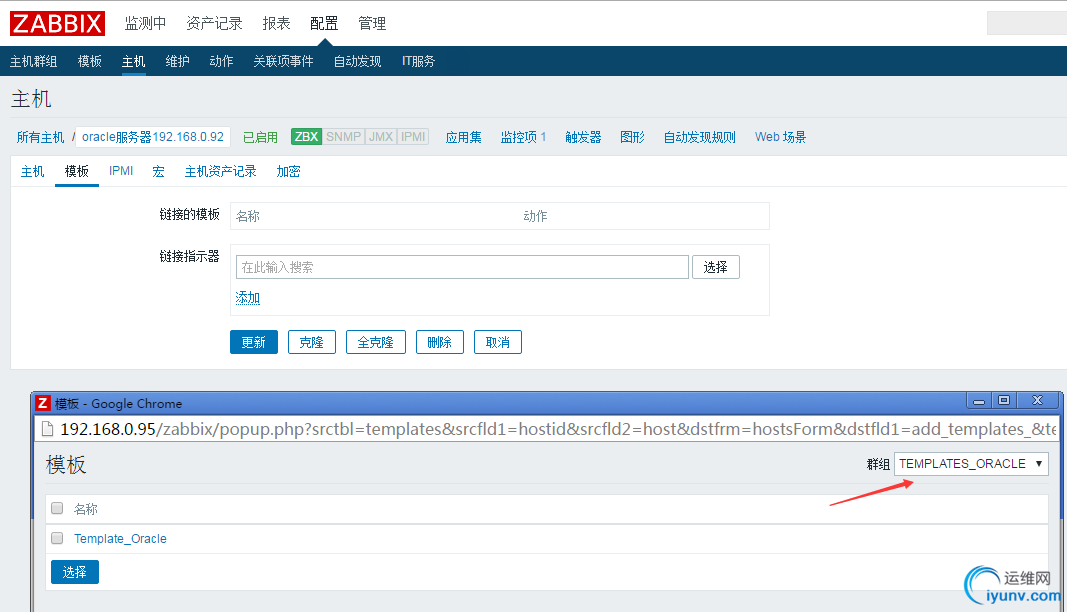
Task: Click the page icon in popup address bar
Action: click(x=47, y=429)
